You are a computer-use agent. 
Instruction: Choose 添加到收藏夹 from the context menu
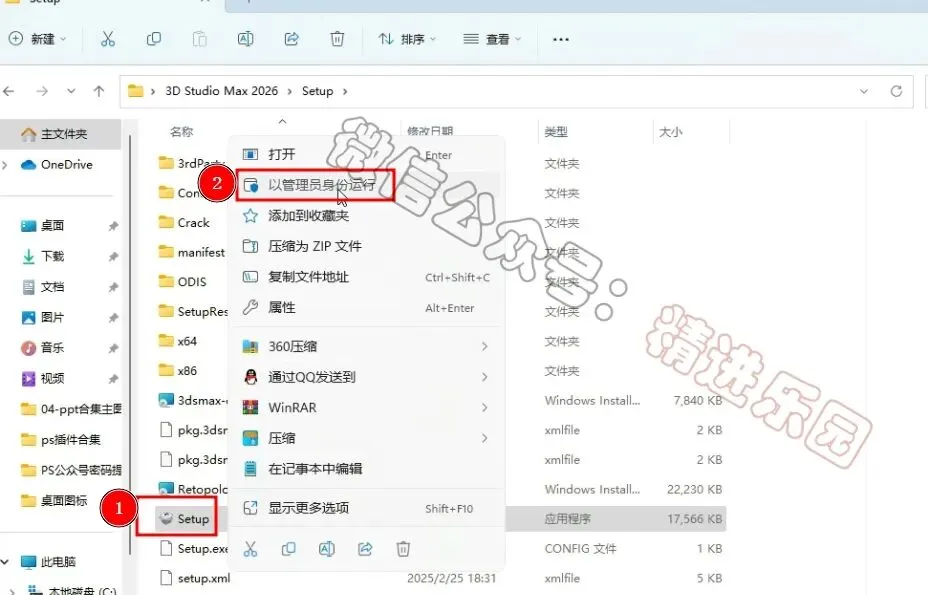(366, 216)
